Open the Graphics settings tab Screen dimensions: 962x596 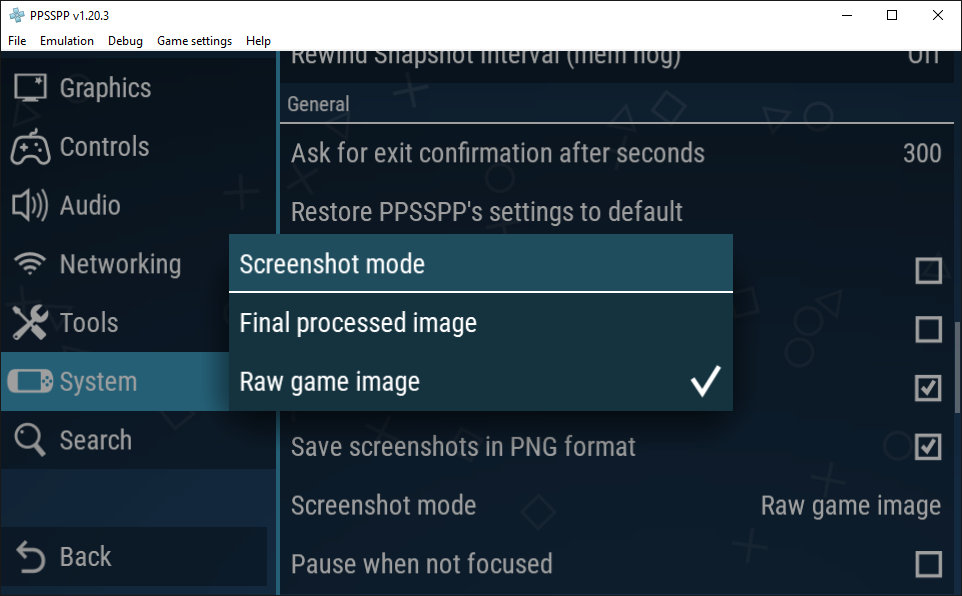pos(139,88)
